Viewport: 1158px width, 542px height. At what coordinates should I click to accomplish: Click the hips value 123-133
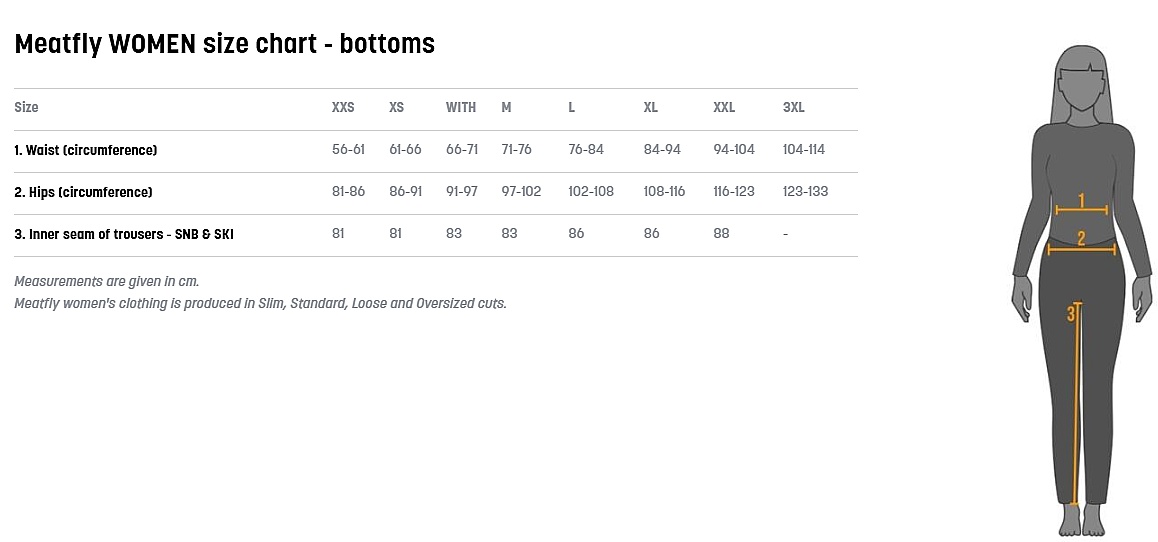pos(806,192)
